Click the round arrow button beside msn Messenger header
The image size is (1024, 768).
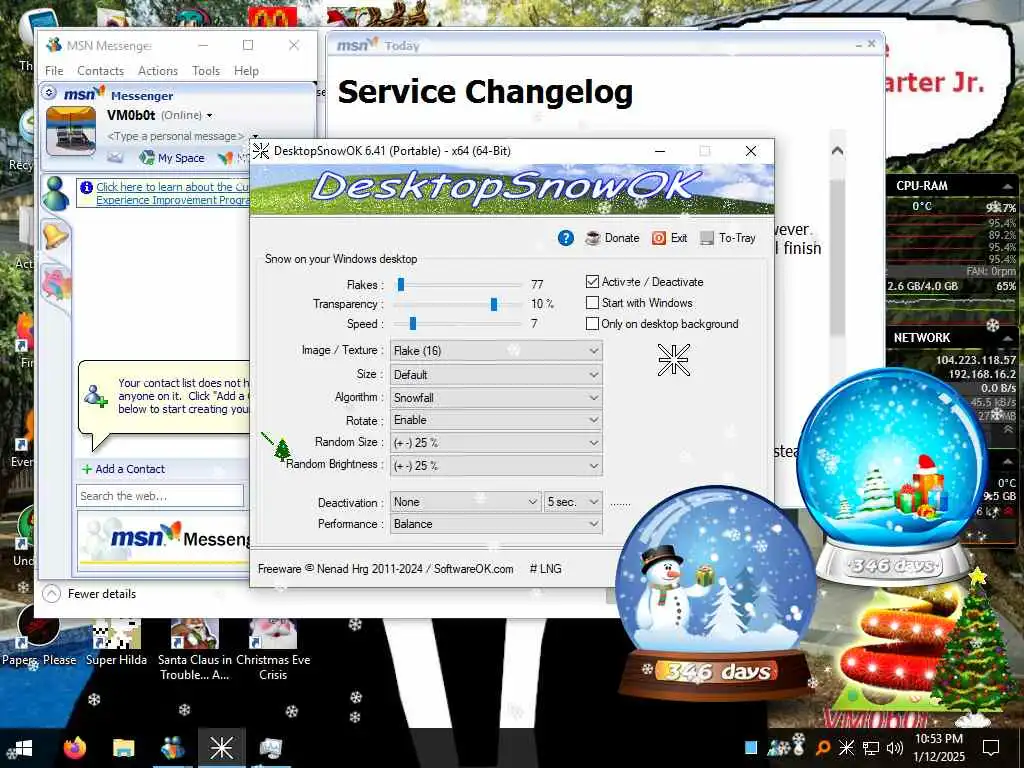(49, 93)
